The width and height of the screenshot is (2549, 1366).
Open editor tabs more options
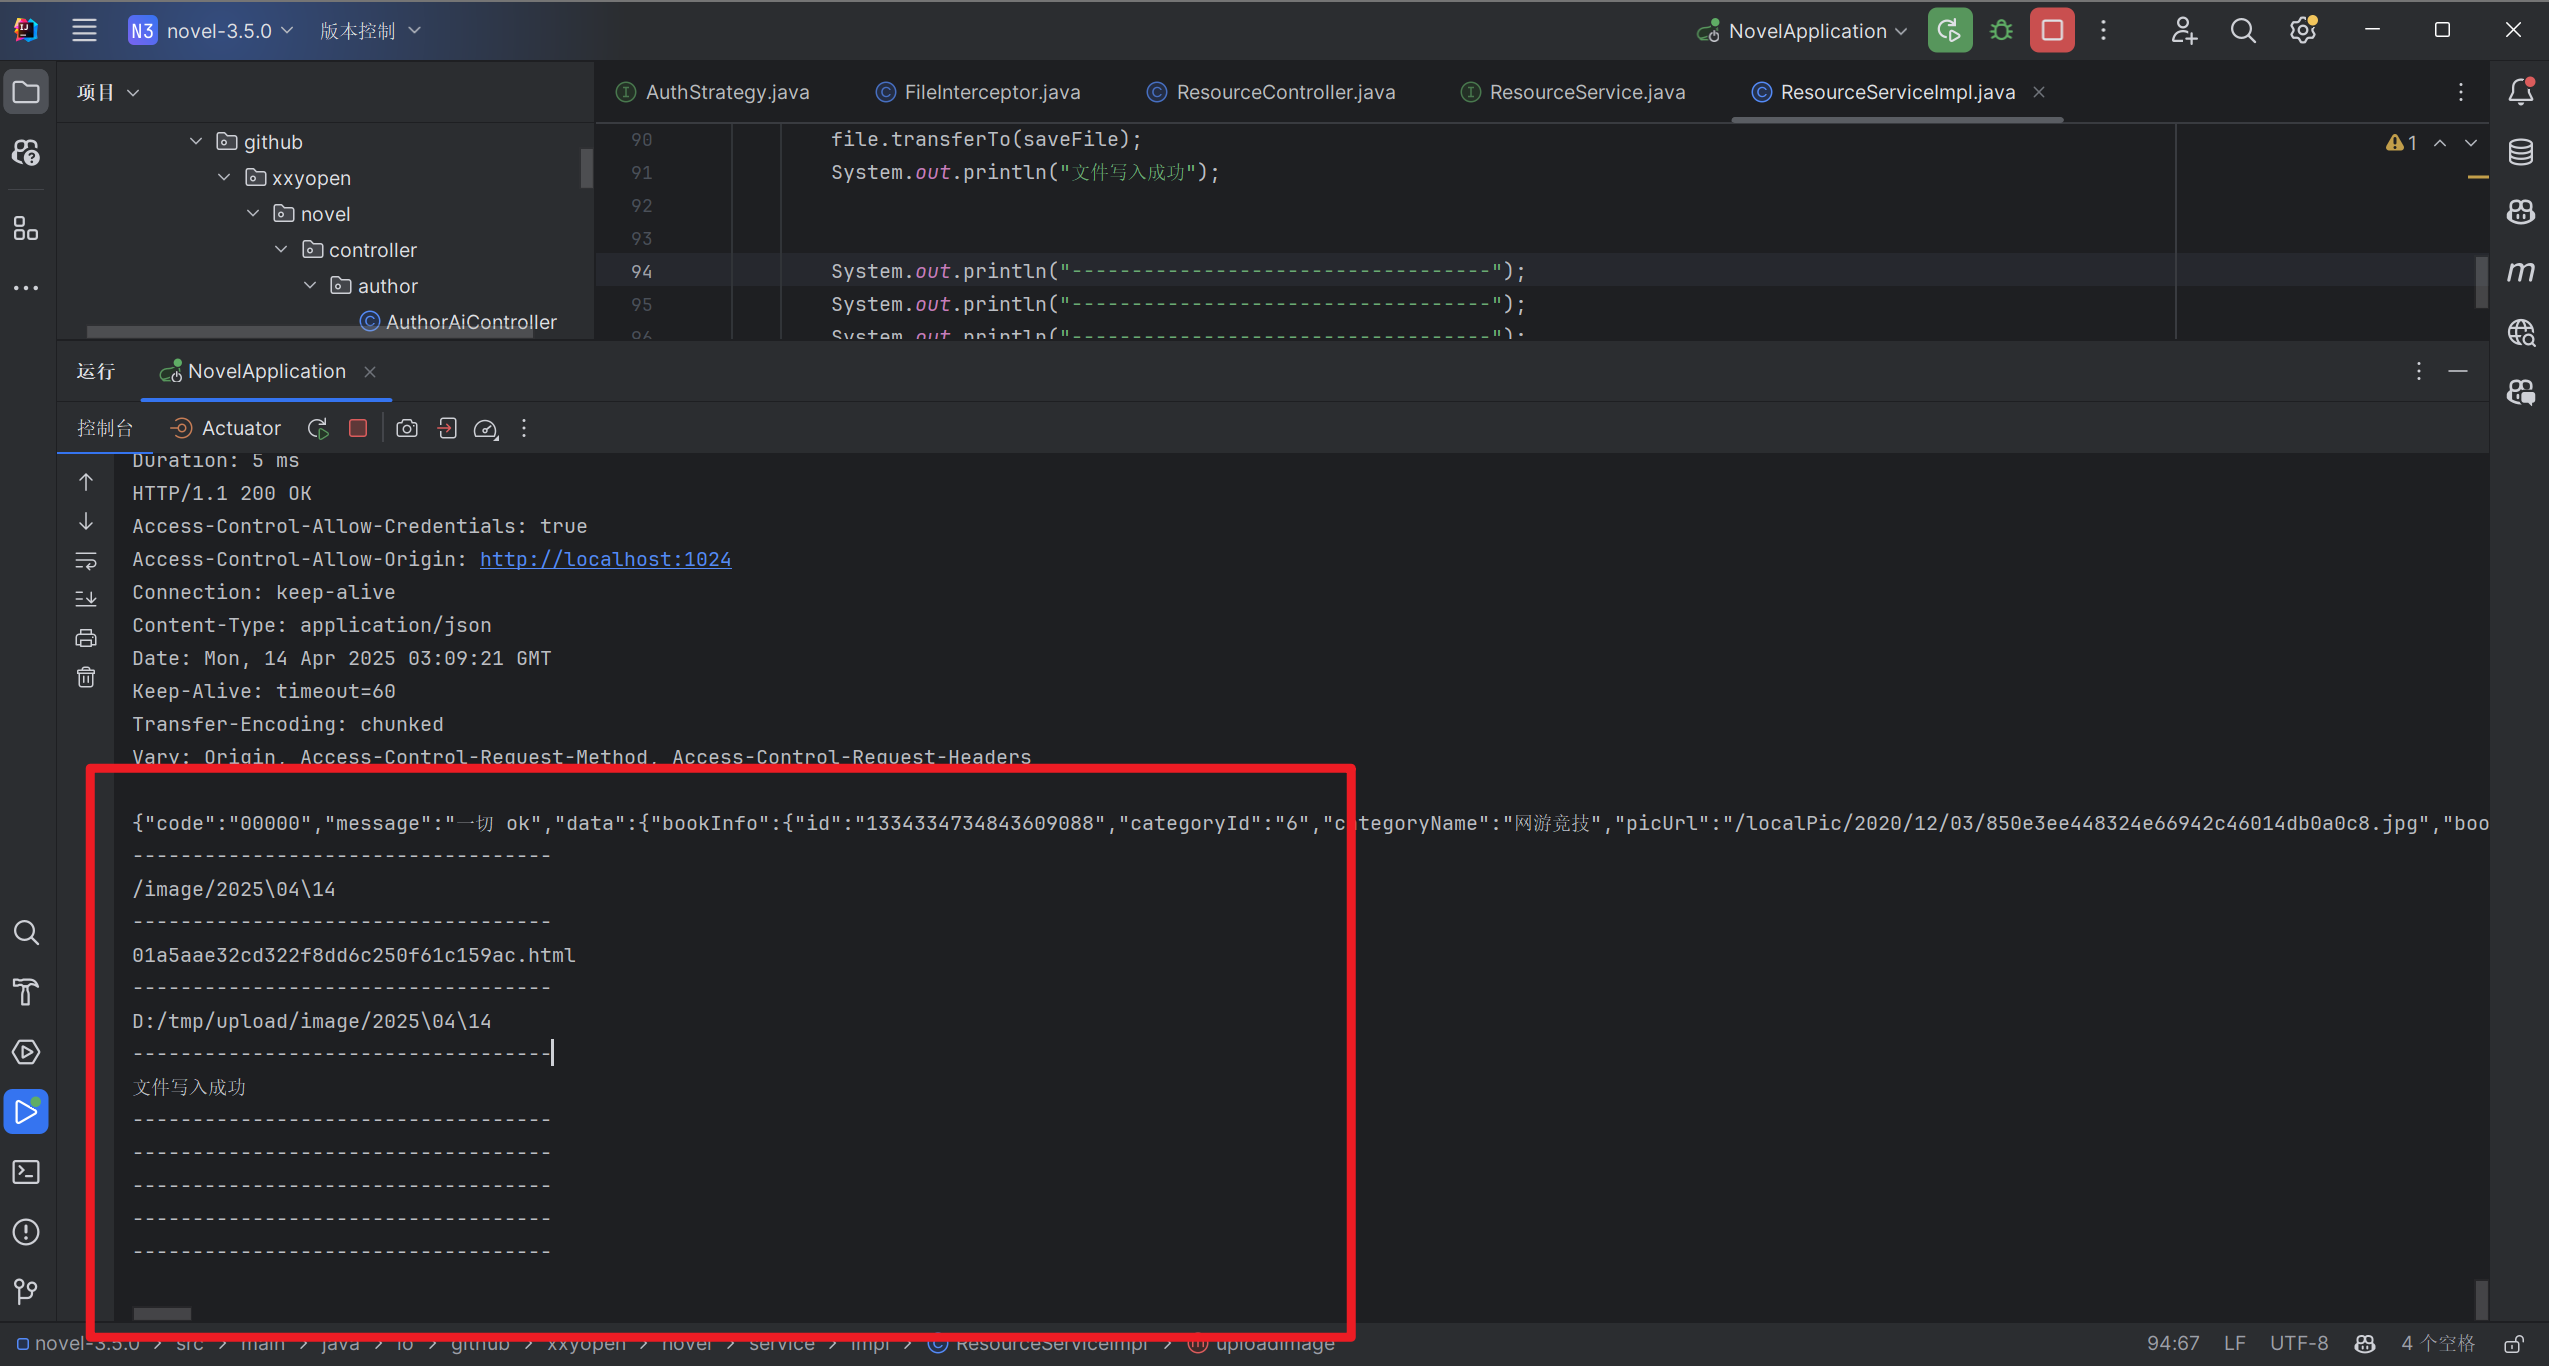point(2461,92)
